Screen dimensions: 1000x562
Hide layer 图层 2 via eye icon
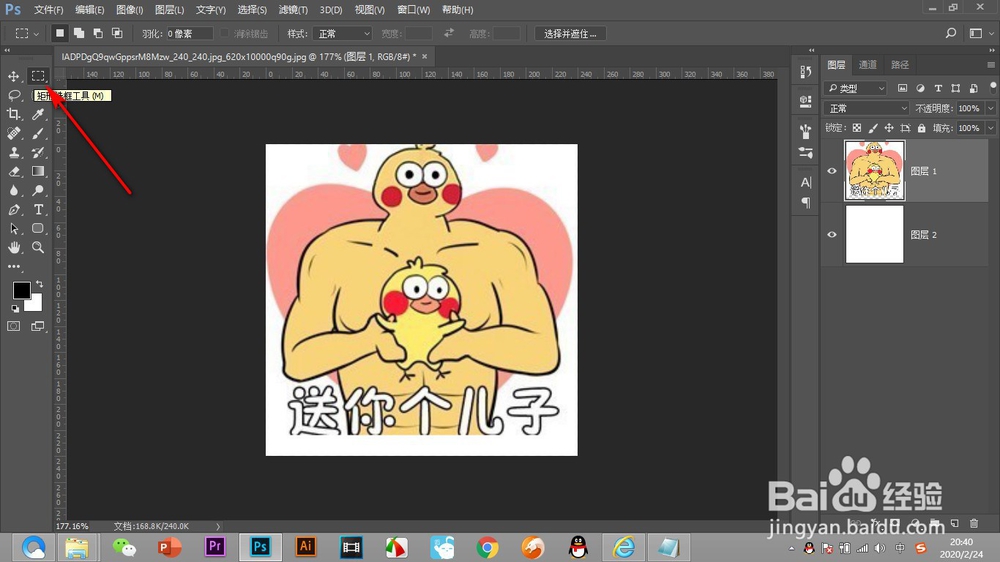832,235
